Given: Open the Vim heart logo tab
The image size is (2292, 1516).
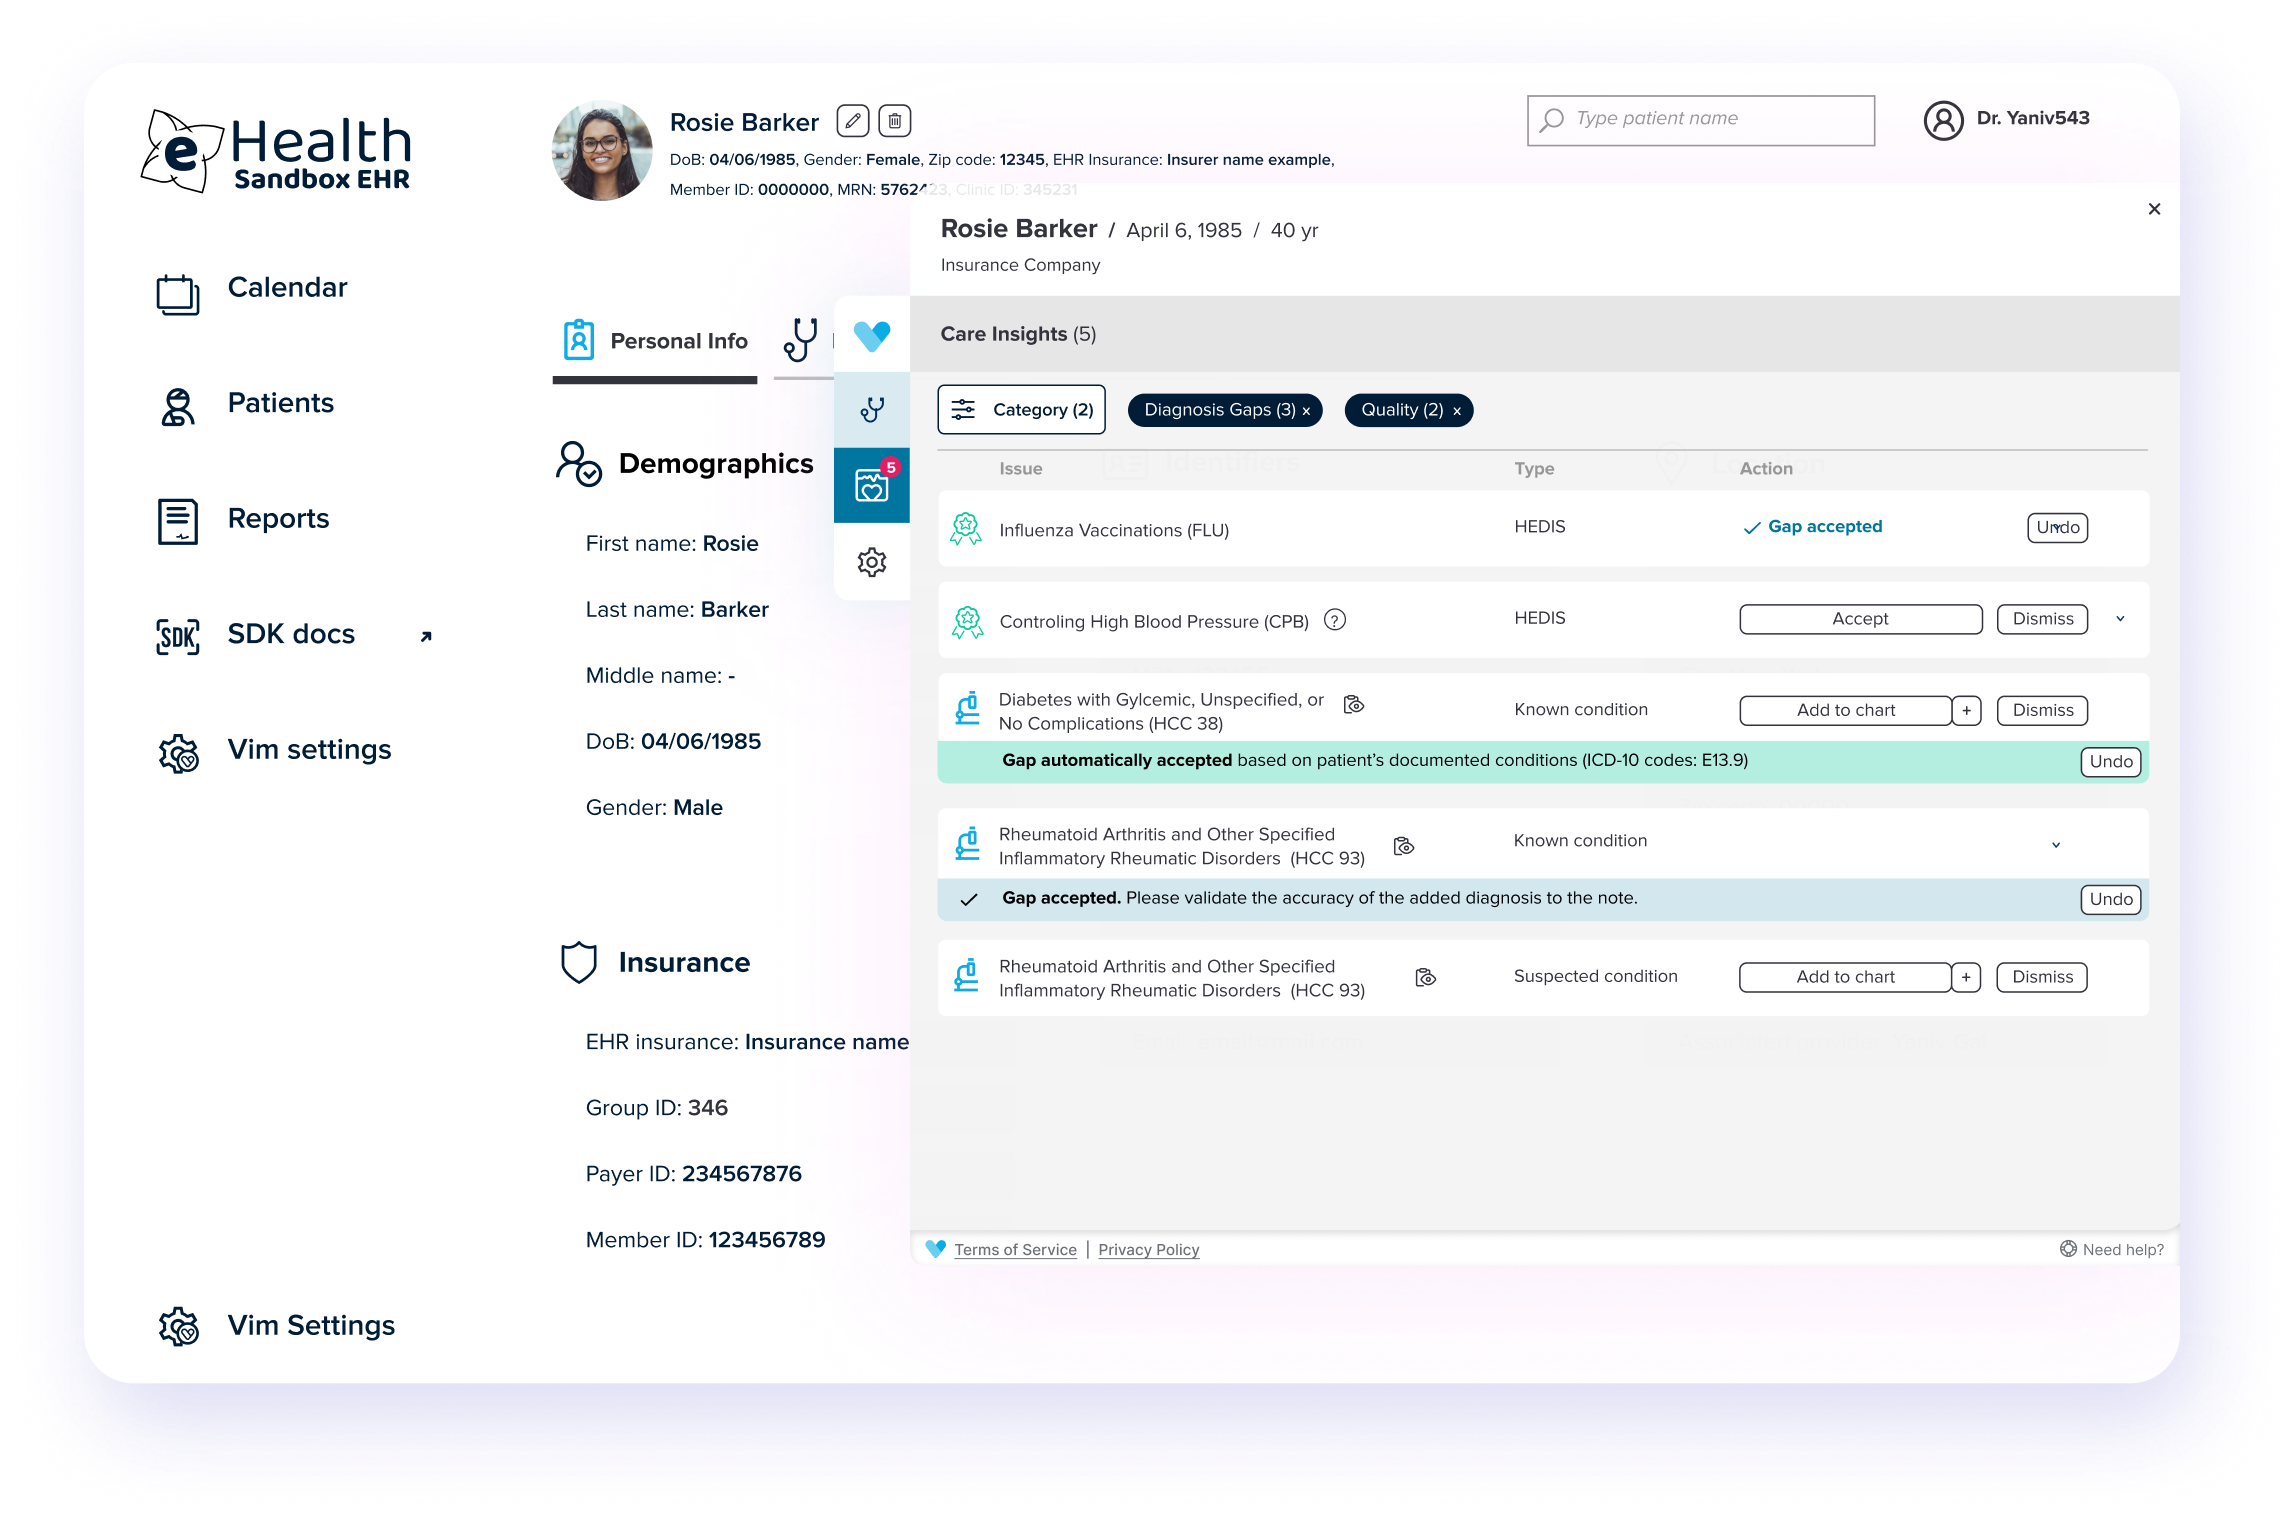Looking at the screenshot, I should 871,335.
